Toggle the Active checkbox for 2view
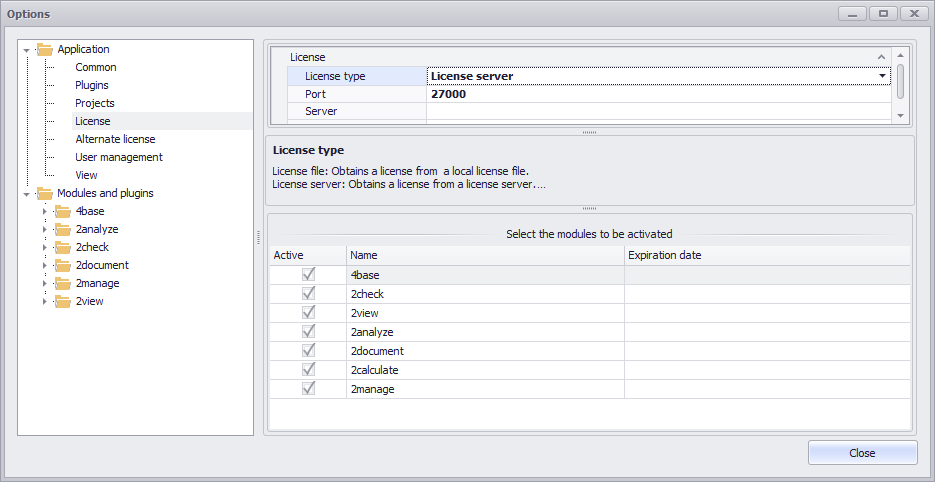 [308, 313]
